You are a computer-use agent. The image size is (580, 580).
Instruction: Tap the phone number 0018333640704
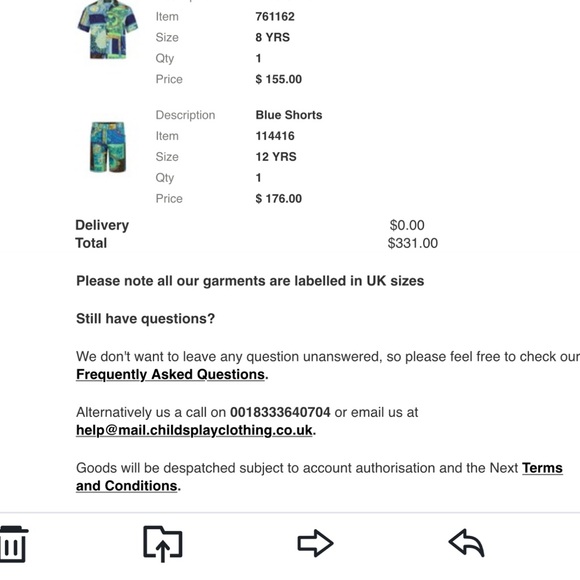point(280,412)
